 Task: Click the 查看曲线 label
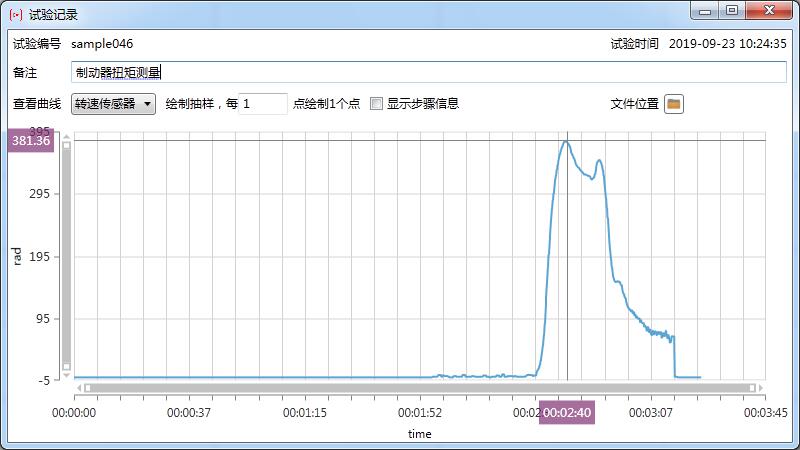37,104
